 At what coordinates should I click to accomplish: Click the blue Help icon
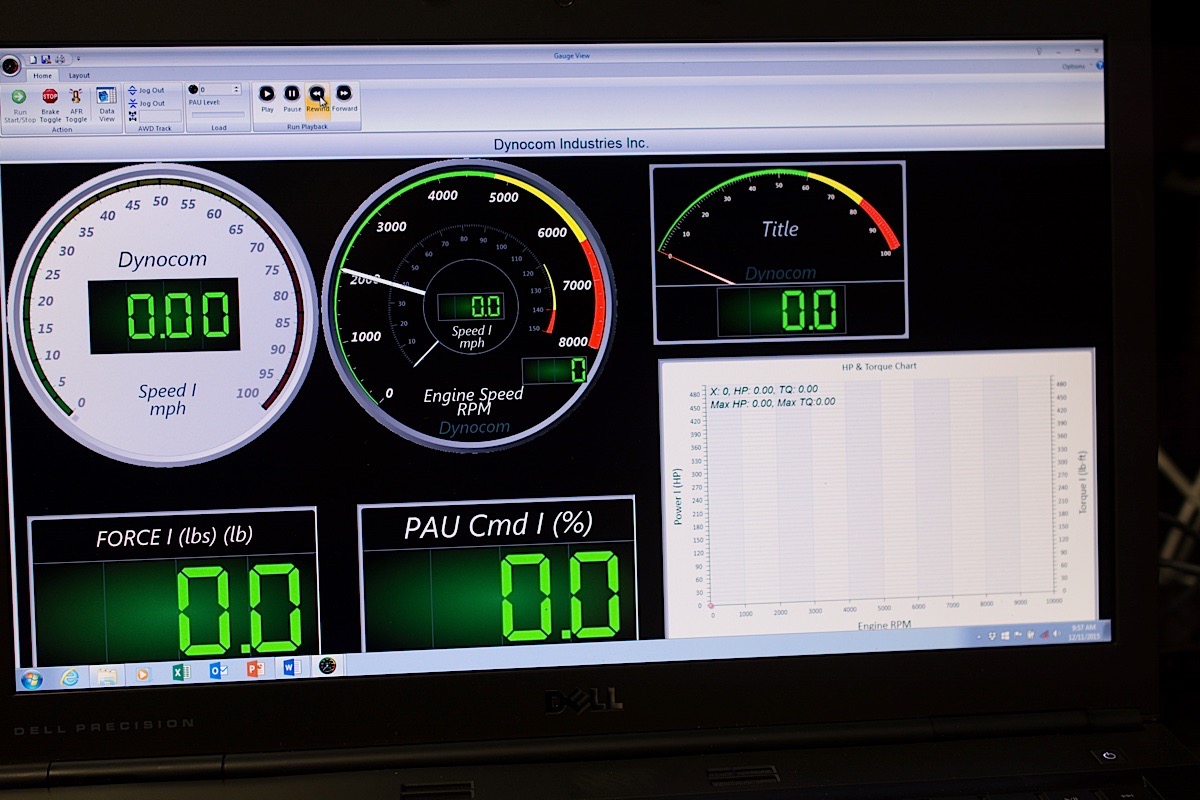tap(1098, 66)
